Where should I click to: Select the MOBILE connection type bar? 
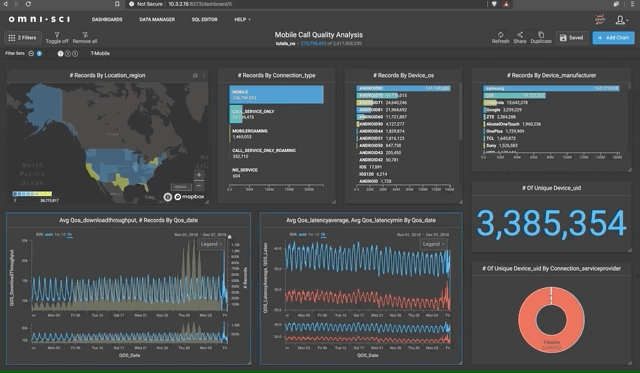[x=276, y=94]
